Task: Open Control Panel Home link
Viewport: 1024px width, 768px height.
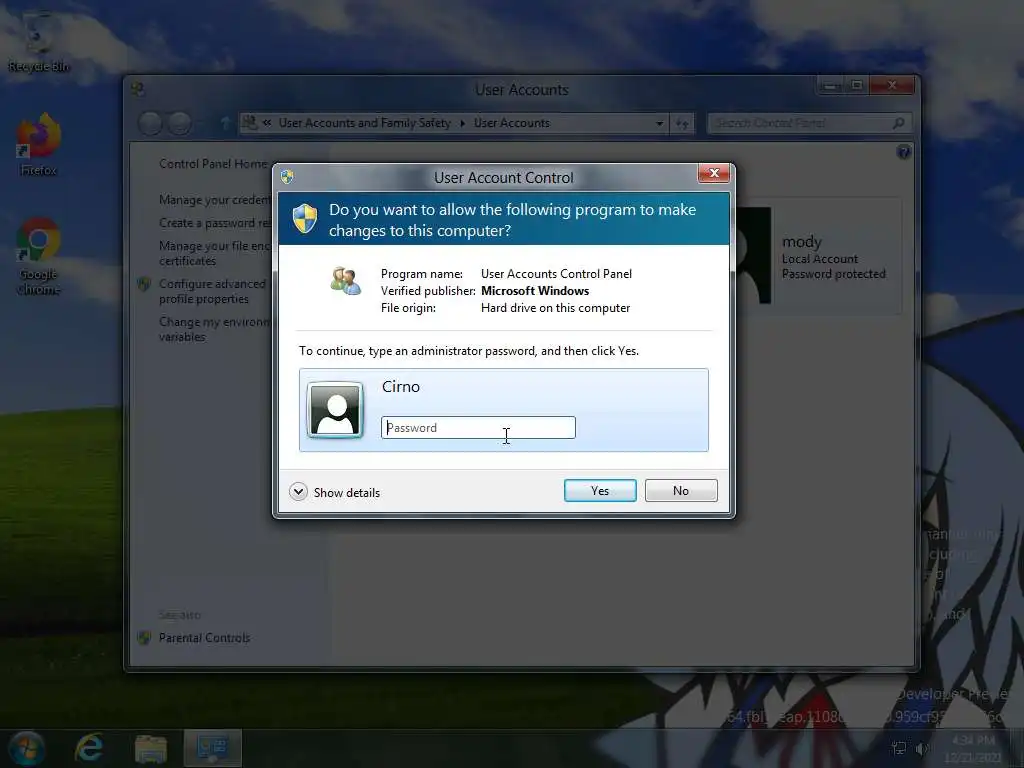Action: [x=213, y=164]
